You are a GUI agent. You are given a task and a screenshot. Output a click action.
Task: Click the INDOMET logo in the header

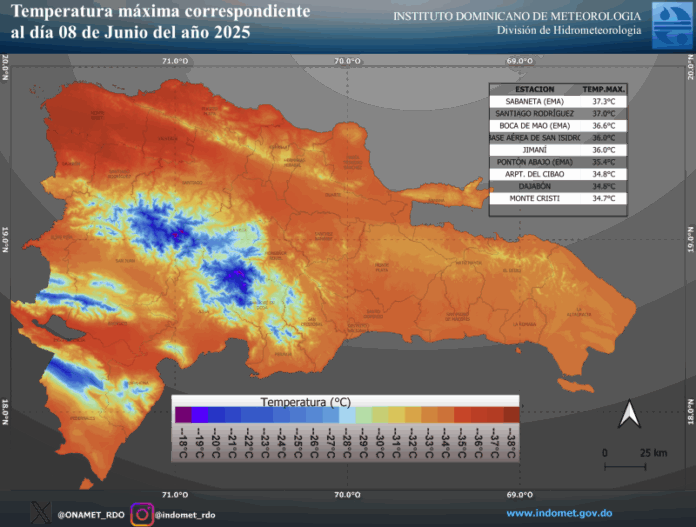click(669, 24)
